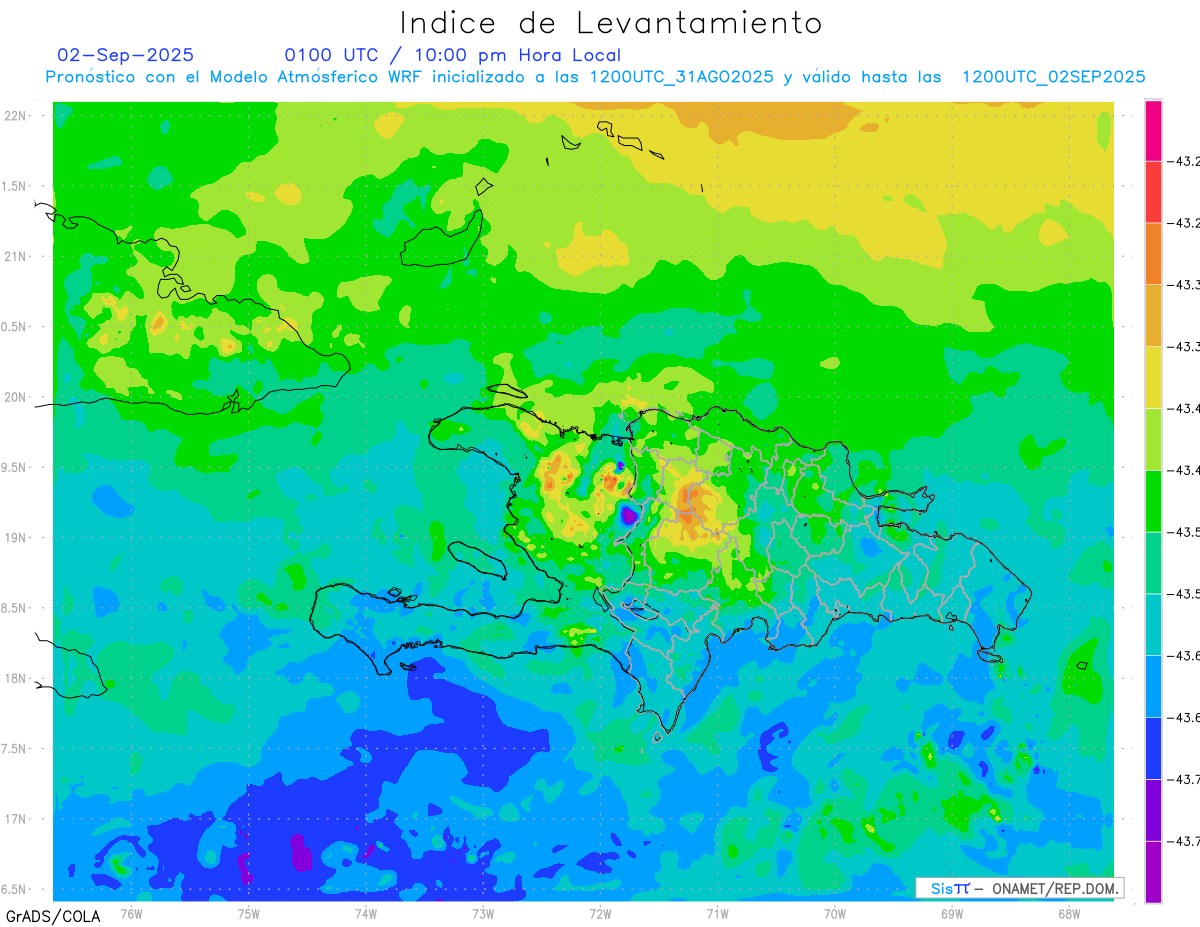Viewport: 1200px width, 927px height.
Task: Select the red swatch in the color scale
Action: click(x=1153, y=192)
